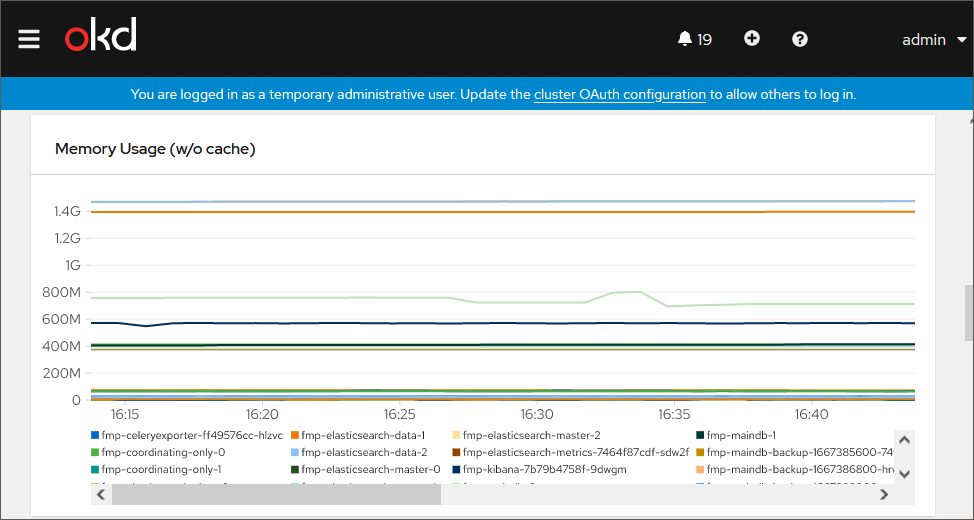Toggle fmp-elasticsearch-master-0 legend entry
974x520 pixels.
pos(370,469)
